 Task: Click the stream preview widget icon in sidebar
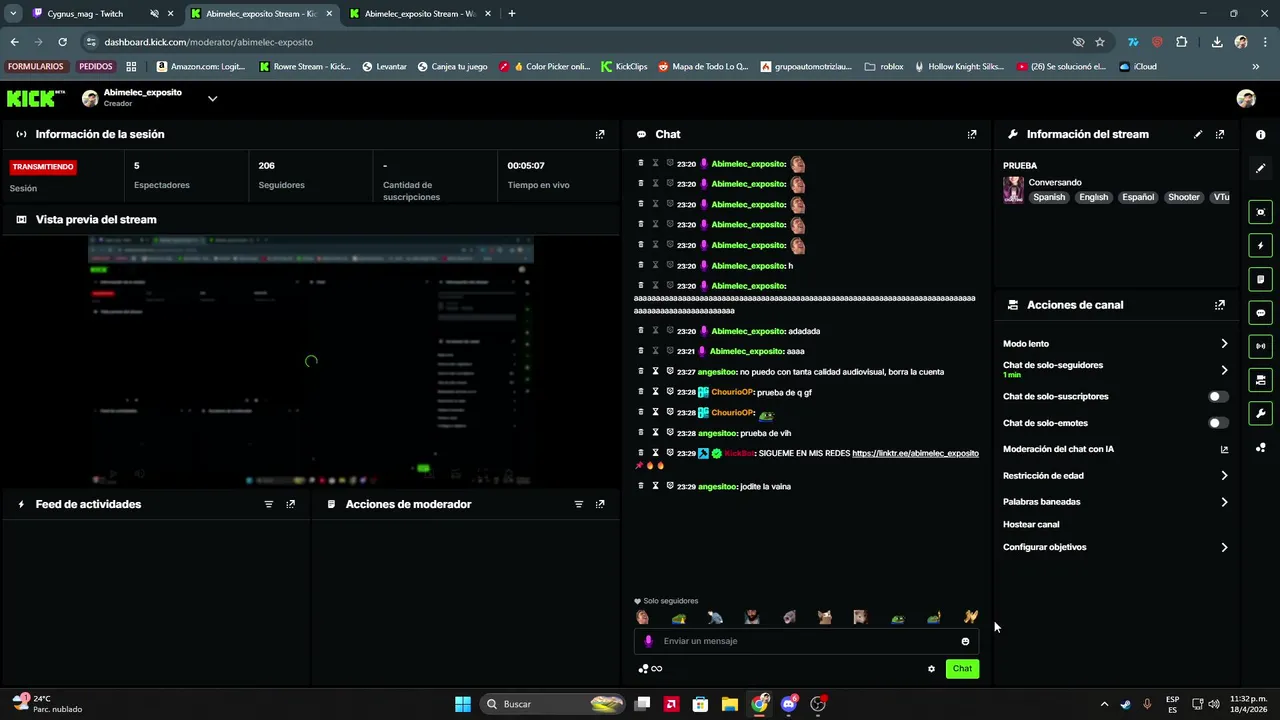tap(1261, 212)
